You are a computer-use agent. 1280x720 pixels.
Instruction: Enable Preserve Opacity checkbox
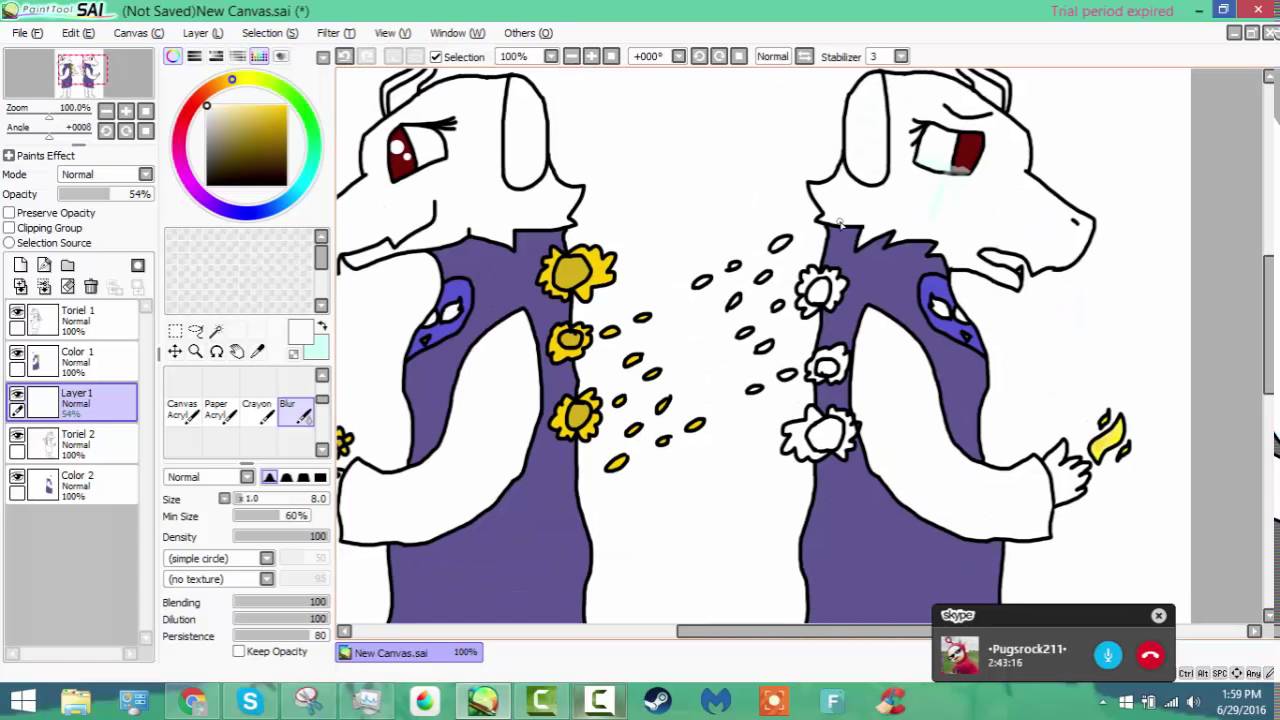click(x=9, y=213)
